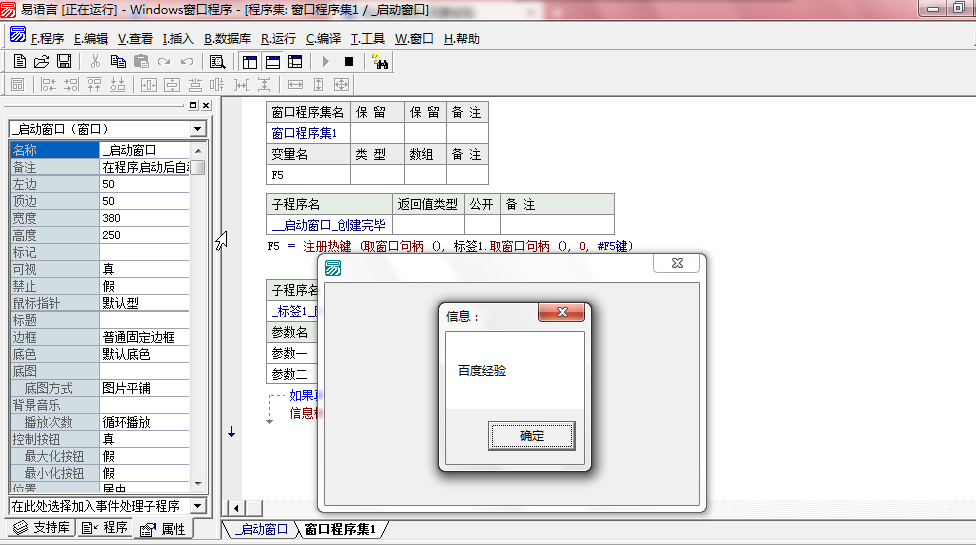Open the C.编译 menu
This screenshot has width=976, height=545.
(323, 39)
